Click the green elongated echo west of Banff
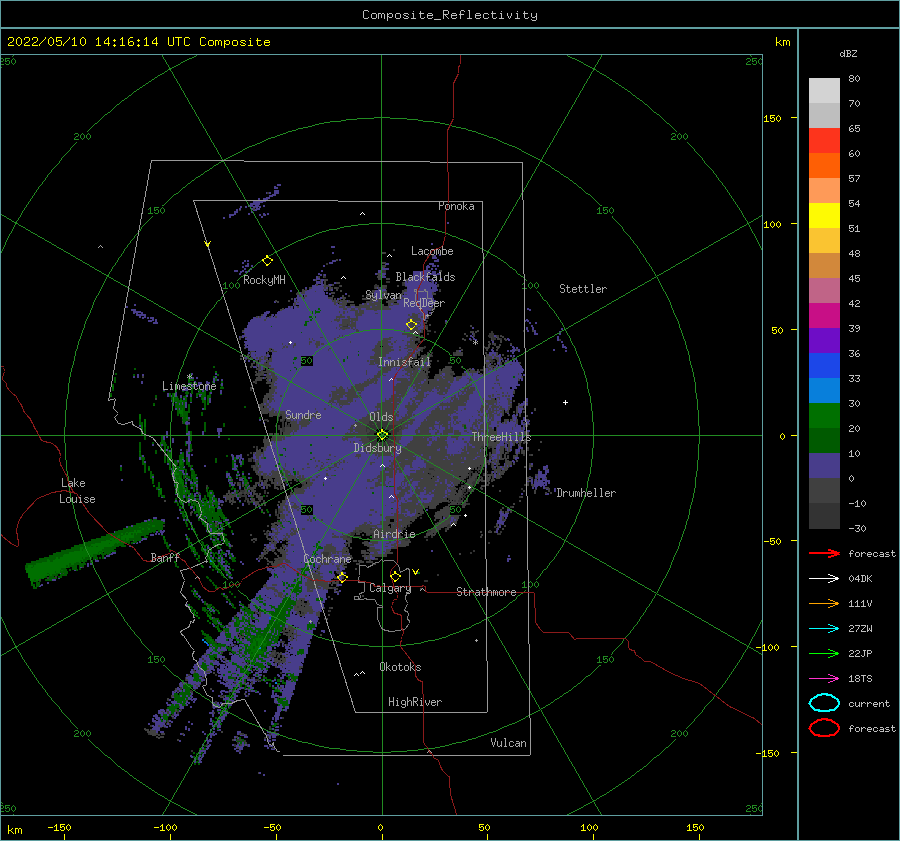The image size is (900, 841). click(95, 552)
